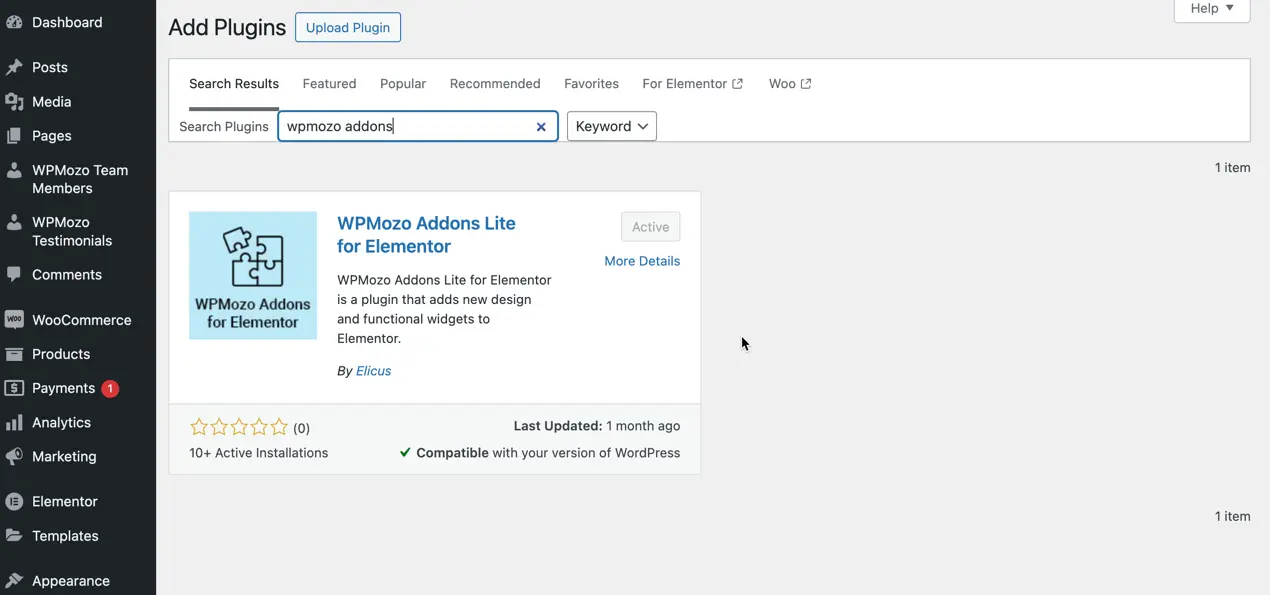
Task: Open the Recommended plugins tab
Action: pos(495,84)
